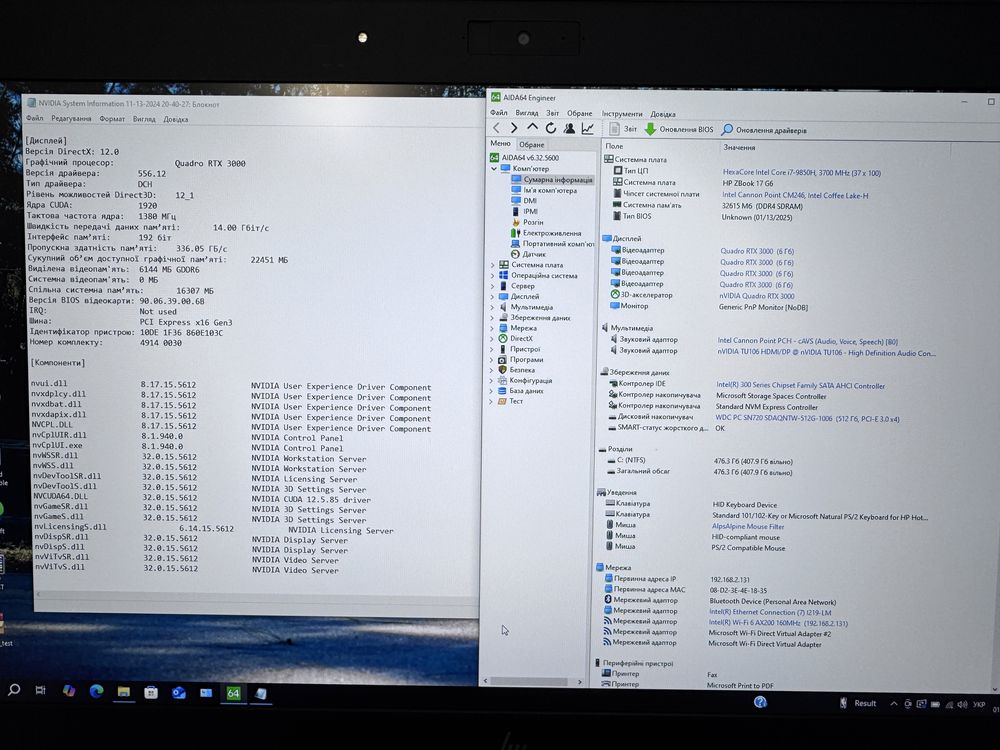
Task: Expand the Мережа tree node
Action: click(x=492, y=328)
